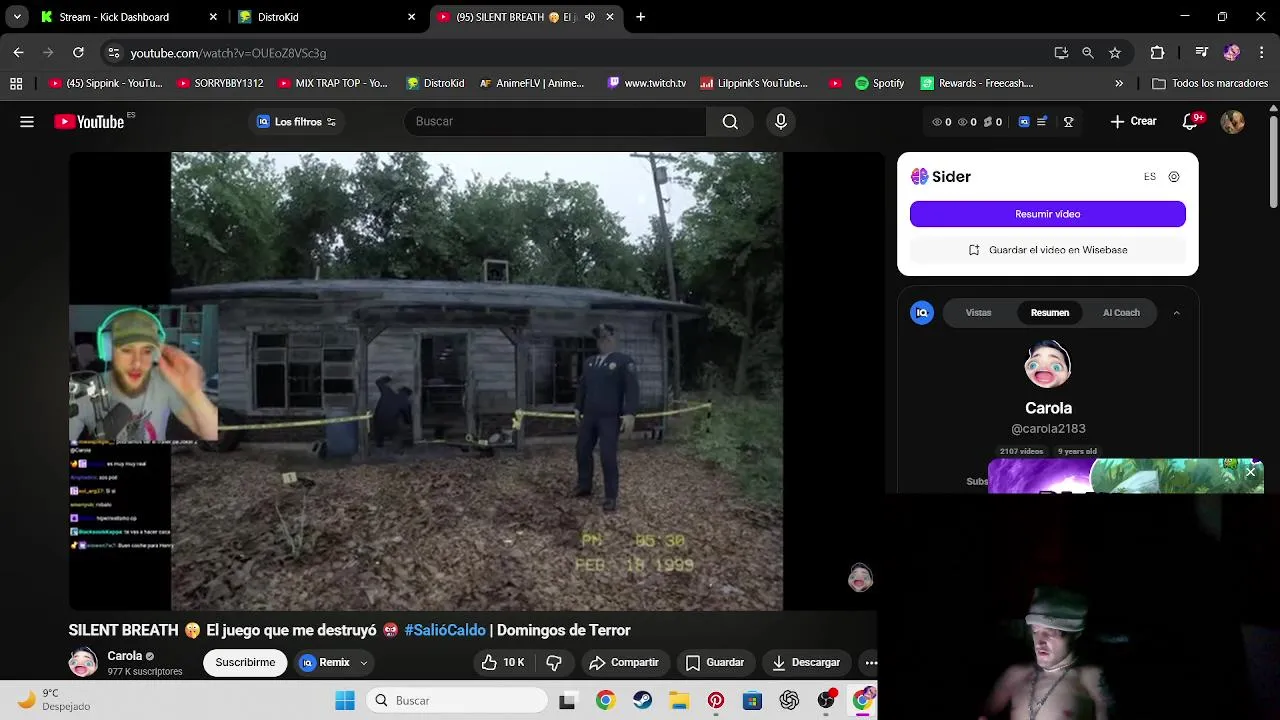
Task: Open Steam from the taskbar
Action: [642, 701]
